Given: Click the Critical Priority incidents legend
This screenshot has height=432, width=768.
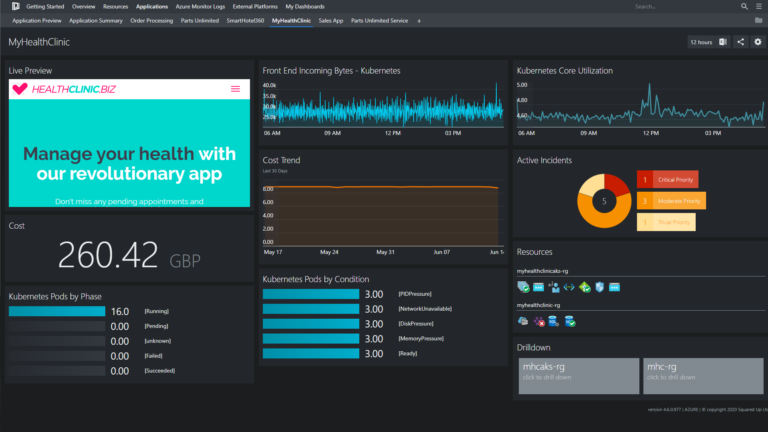Looking at the screenshot, I should point(668,179).
